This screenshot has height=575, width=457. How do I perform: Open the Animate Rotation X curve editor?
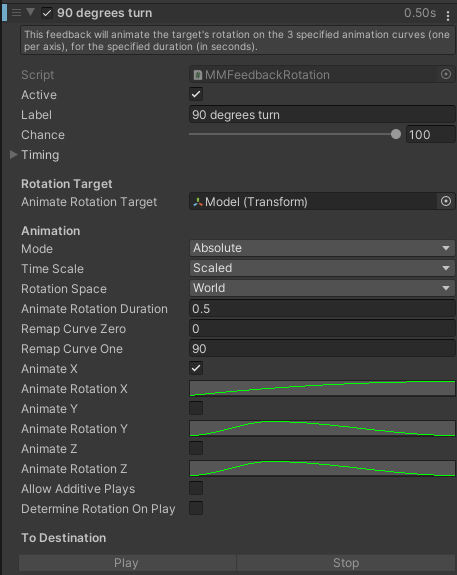click(x=322, y=388)
